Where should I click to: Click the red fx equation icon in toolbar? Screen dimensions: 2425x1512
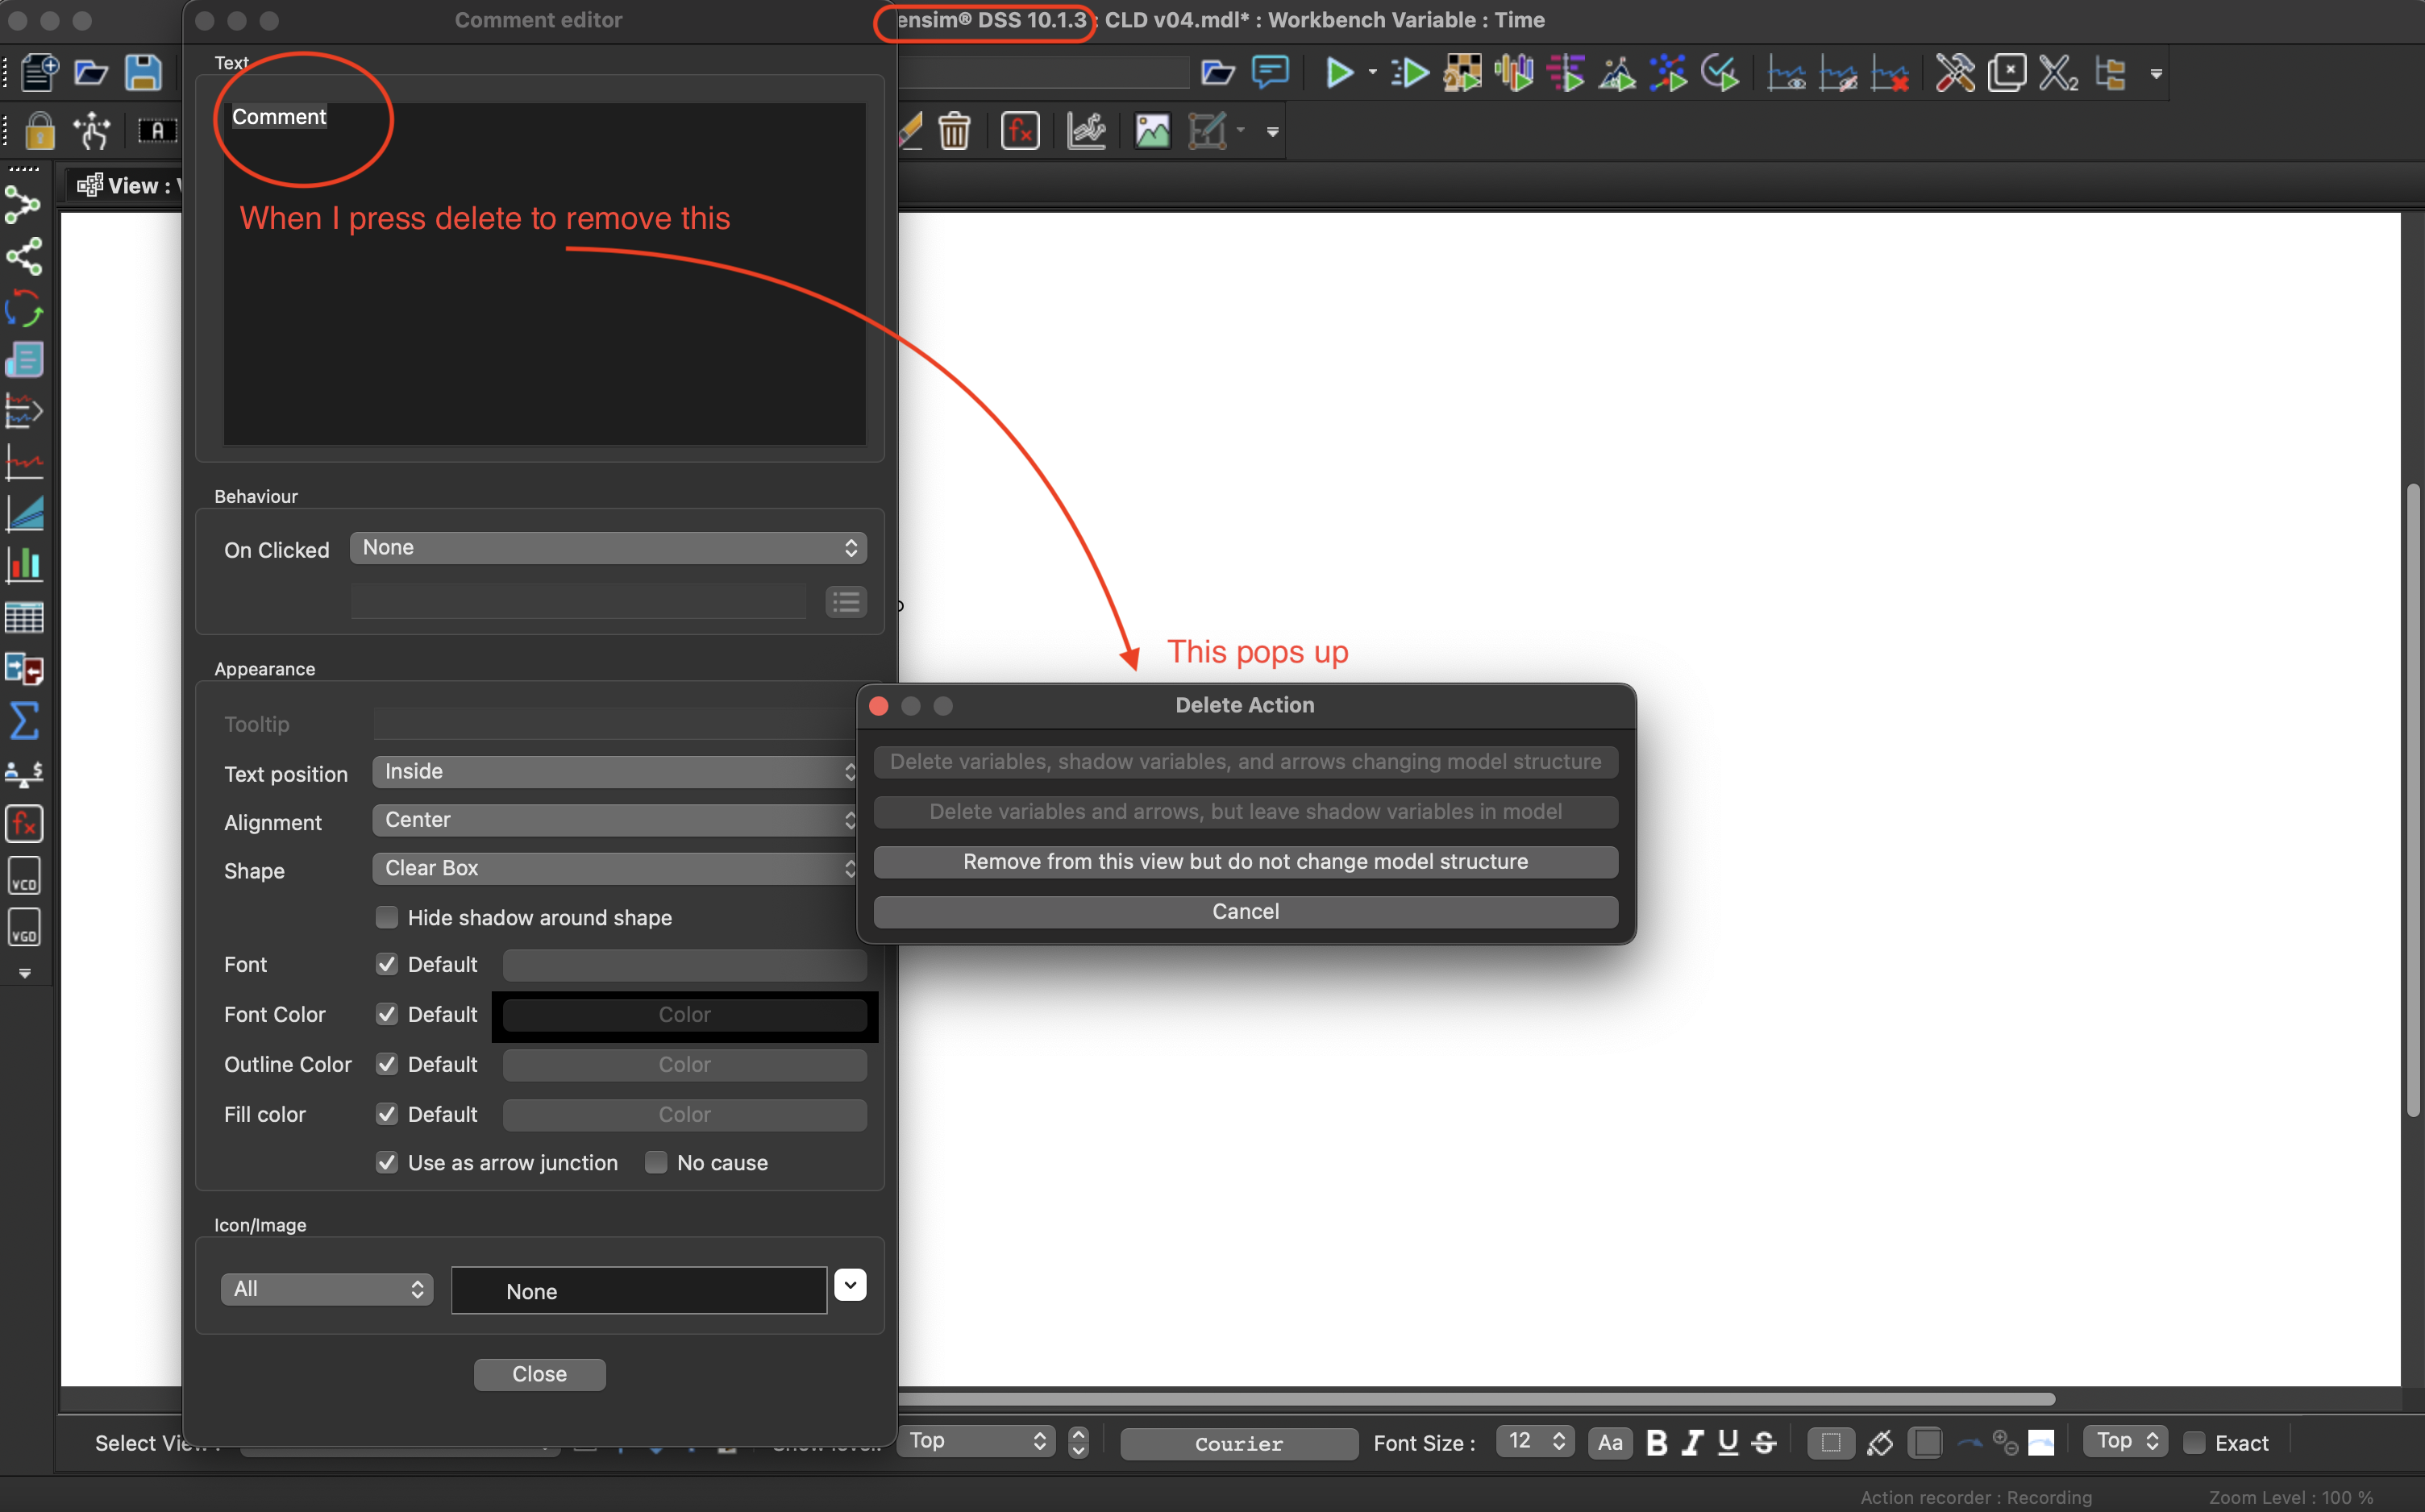(1020, 131)
